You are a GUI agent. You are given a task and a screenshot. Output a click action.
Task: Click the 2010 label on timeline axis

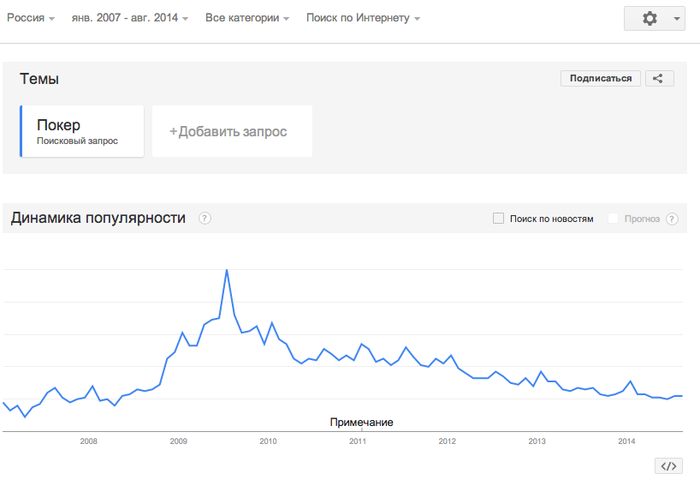click(268, 441)
